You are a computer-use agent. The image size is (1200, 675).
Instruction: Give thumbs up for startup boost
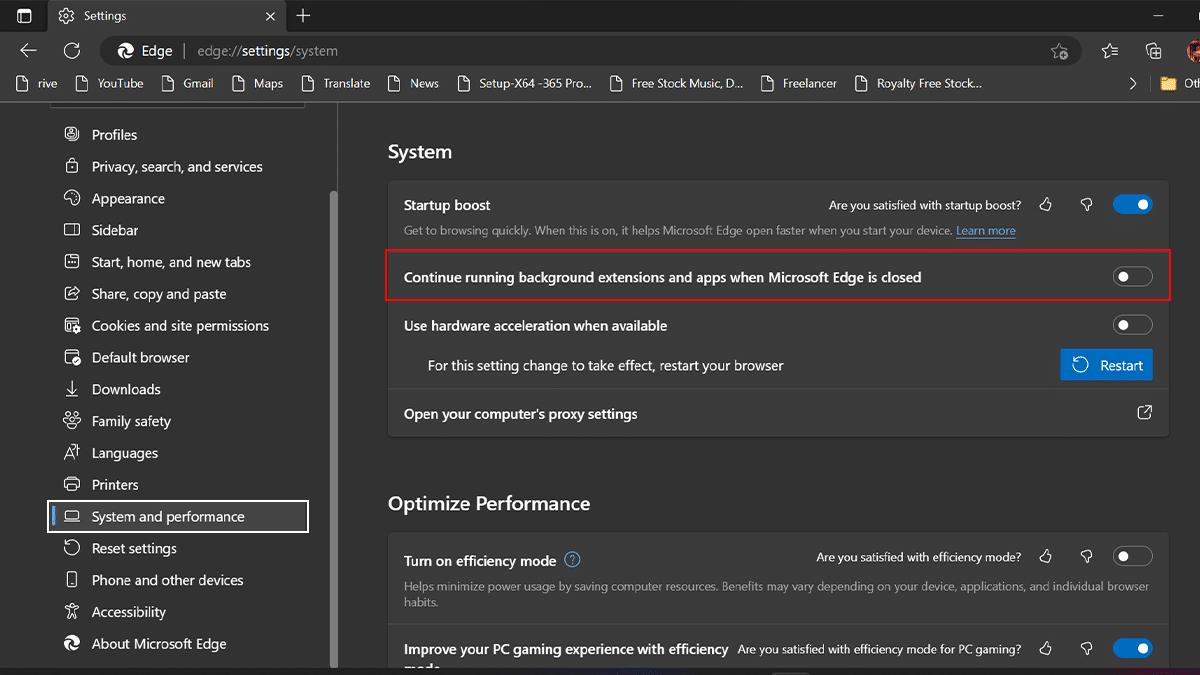(x=1046, y=205)
